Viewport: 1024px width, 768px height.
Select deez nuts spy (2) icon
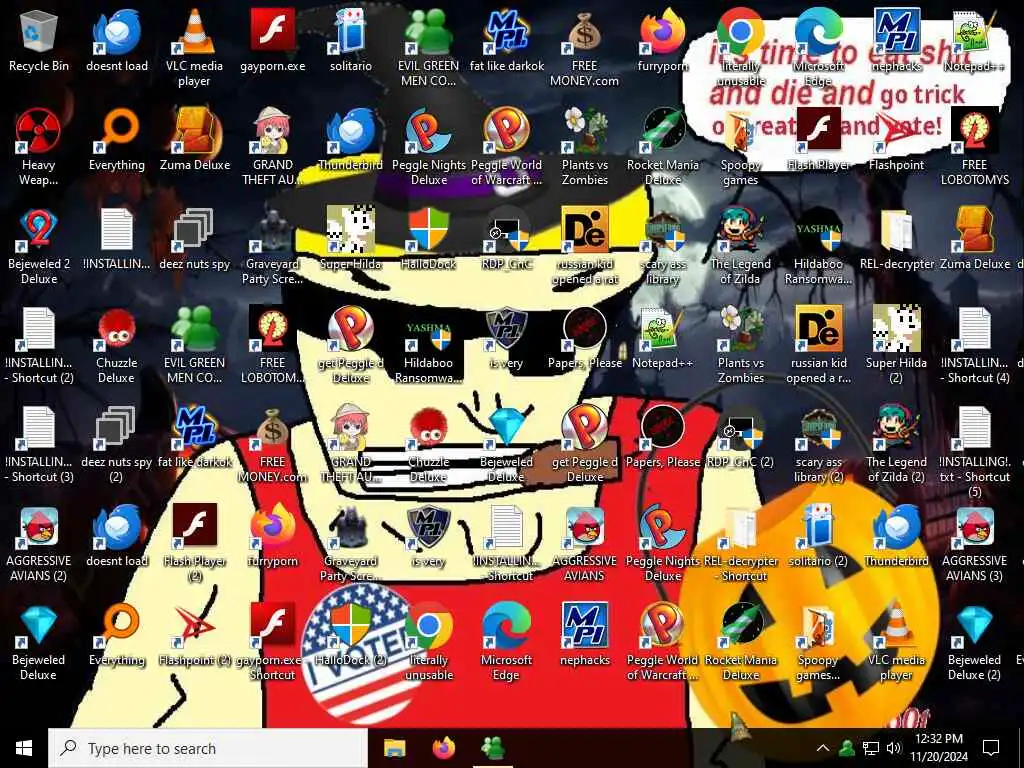(116, 444)
